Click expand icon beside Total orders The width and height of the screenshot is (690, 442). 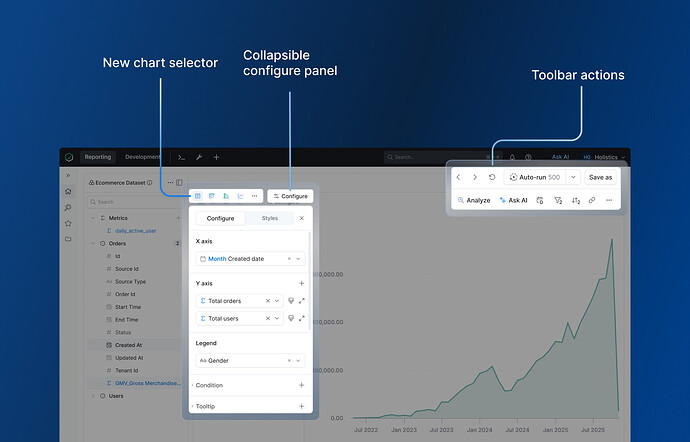(x=301, y=300)
